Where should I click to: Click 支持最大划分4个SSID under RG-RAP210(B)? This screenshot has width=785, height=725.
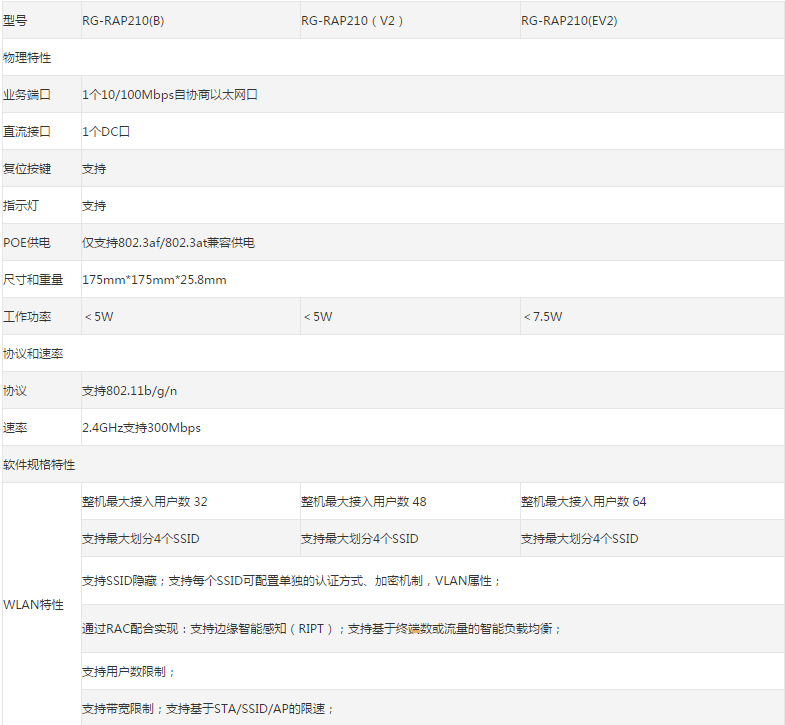coord(141,539)
